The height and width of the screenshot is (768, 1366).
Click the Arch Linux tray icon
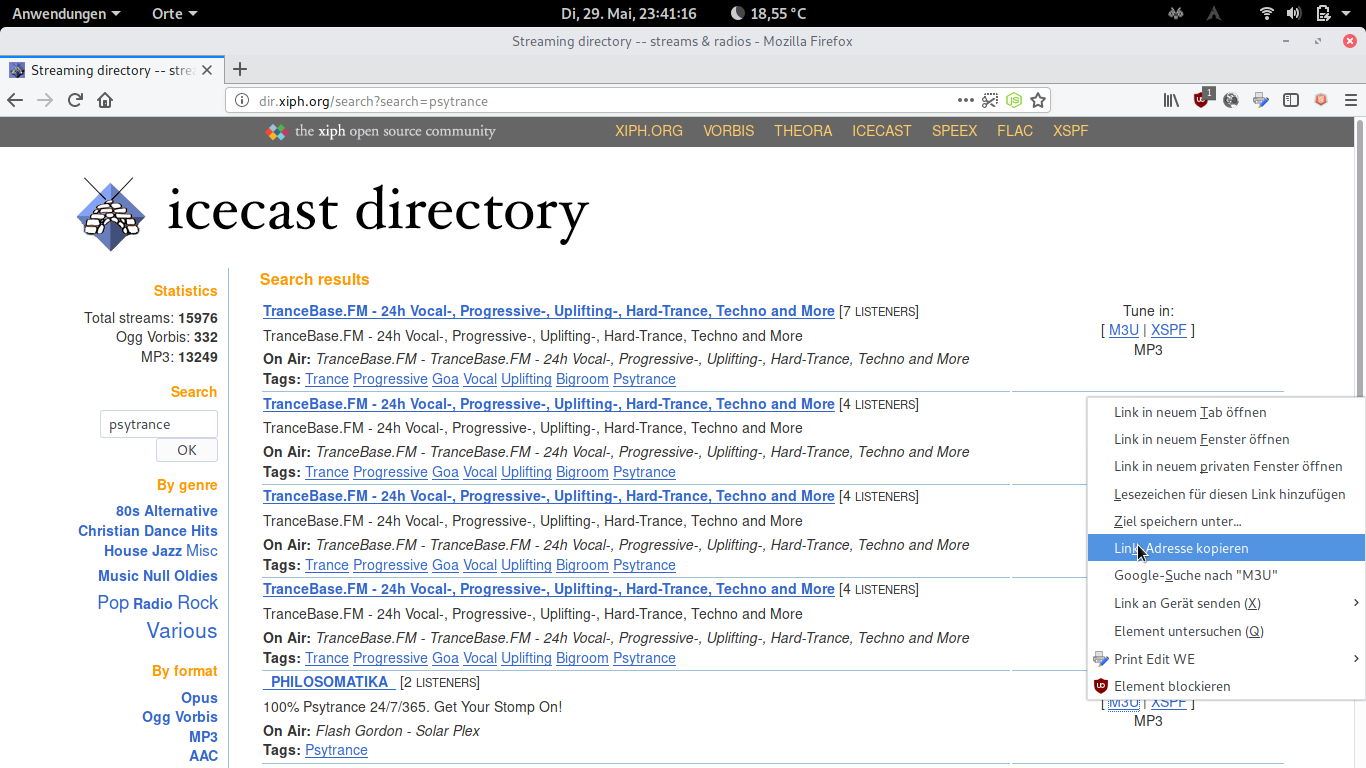coord(1214,14)
